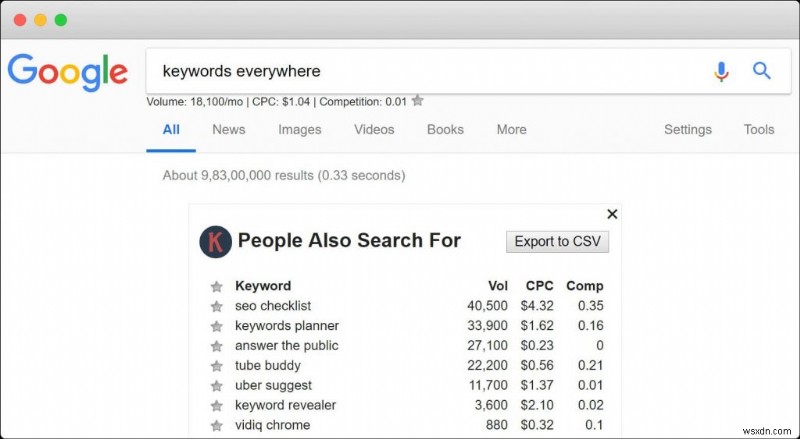Click the green macOS zoom window button
800x439 pixels.
click(61, 20)
